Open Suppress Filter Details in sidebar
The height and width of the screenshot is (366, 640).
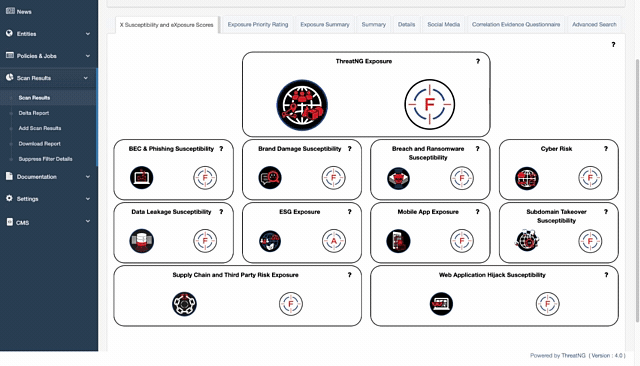click(45, 159)
